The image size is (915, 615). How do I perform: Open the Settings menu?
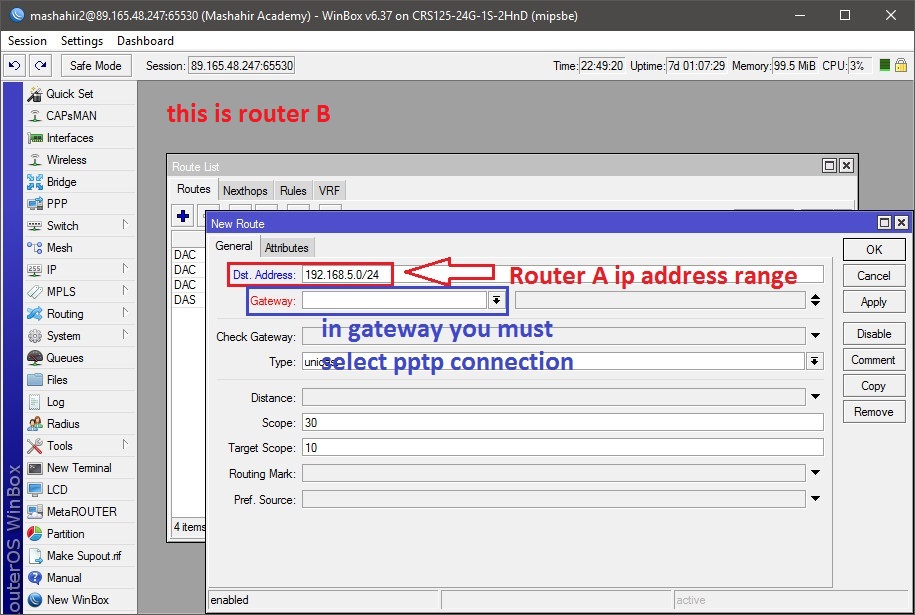click(x=82, y=41)
